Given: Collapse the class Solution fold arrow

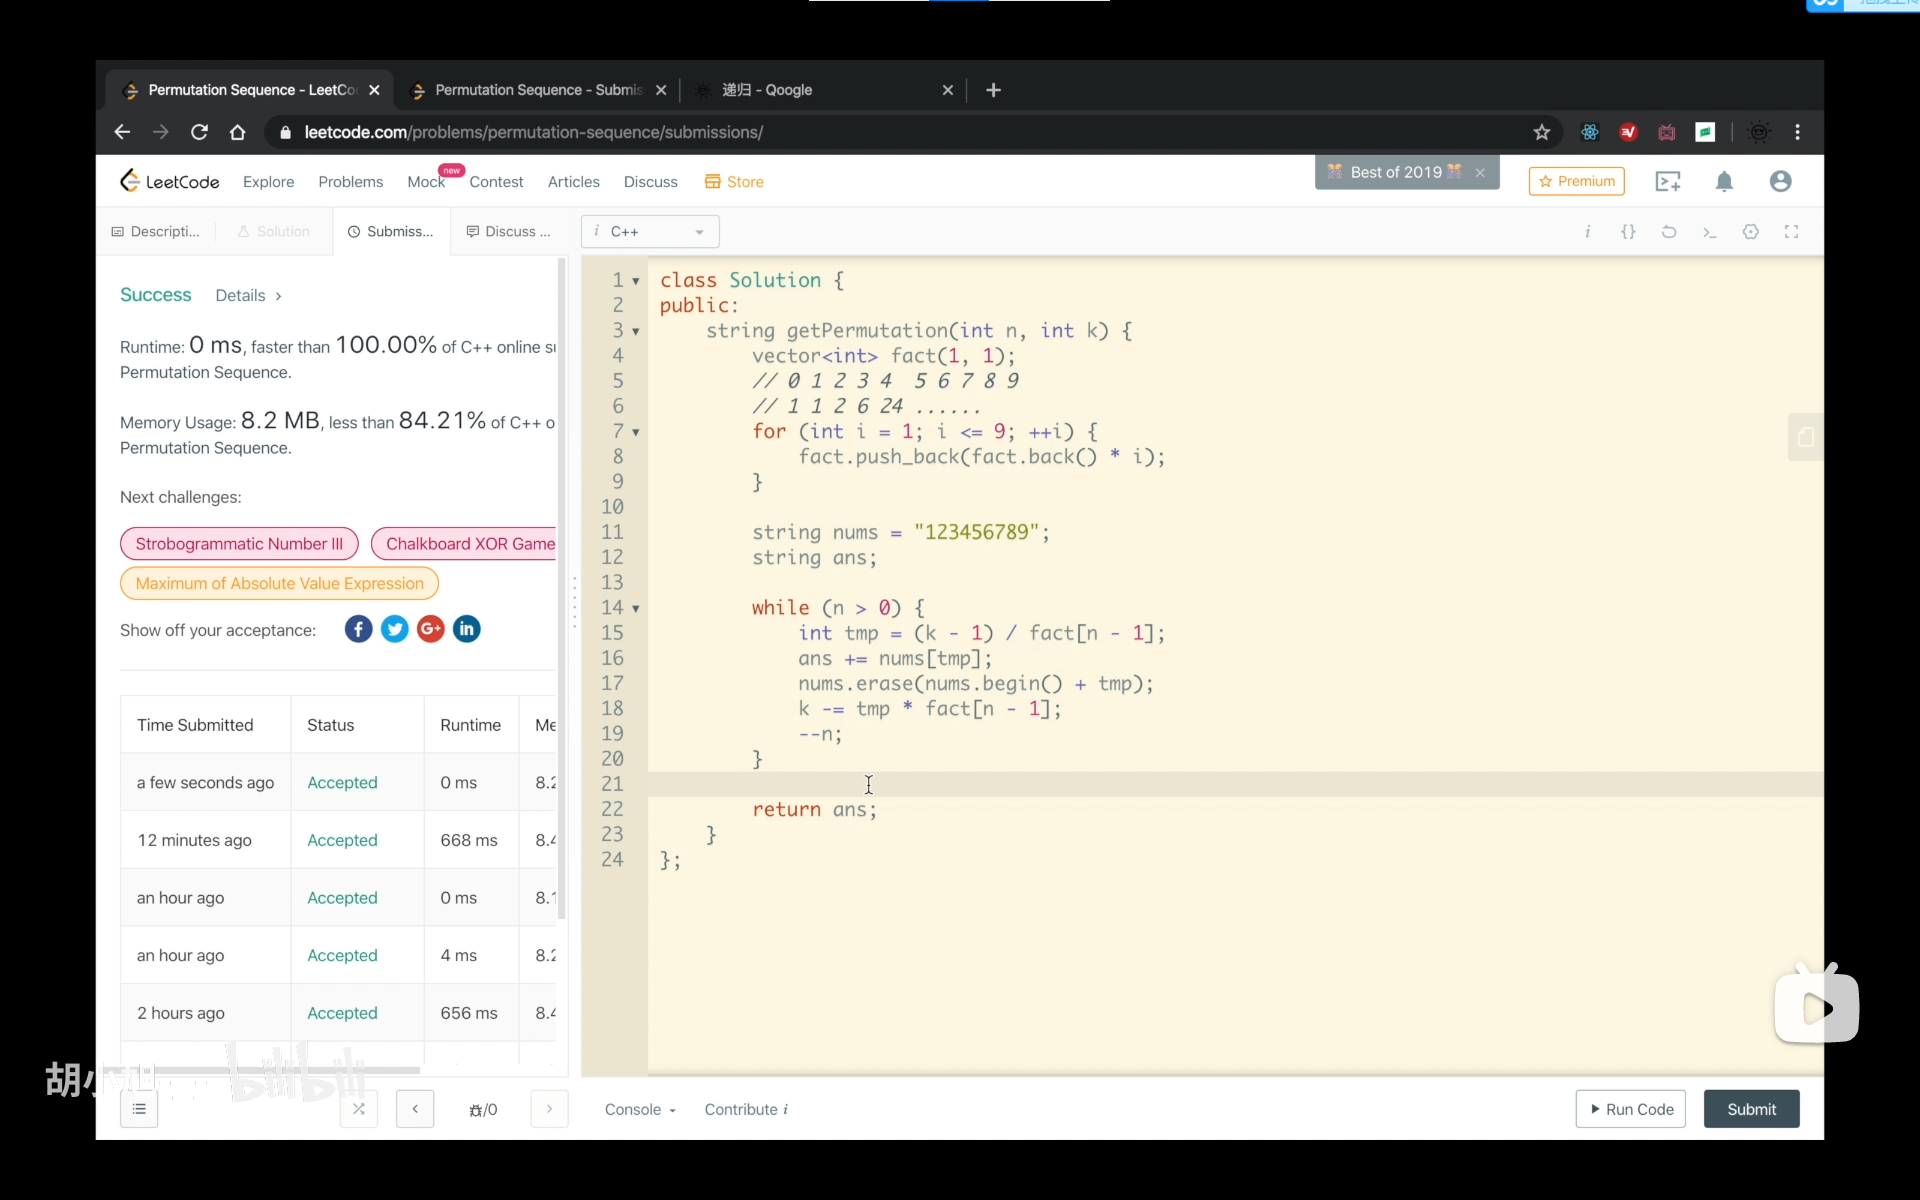Looking at the screenshot, I should (636, 282).
